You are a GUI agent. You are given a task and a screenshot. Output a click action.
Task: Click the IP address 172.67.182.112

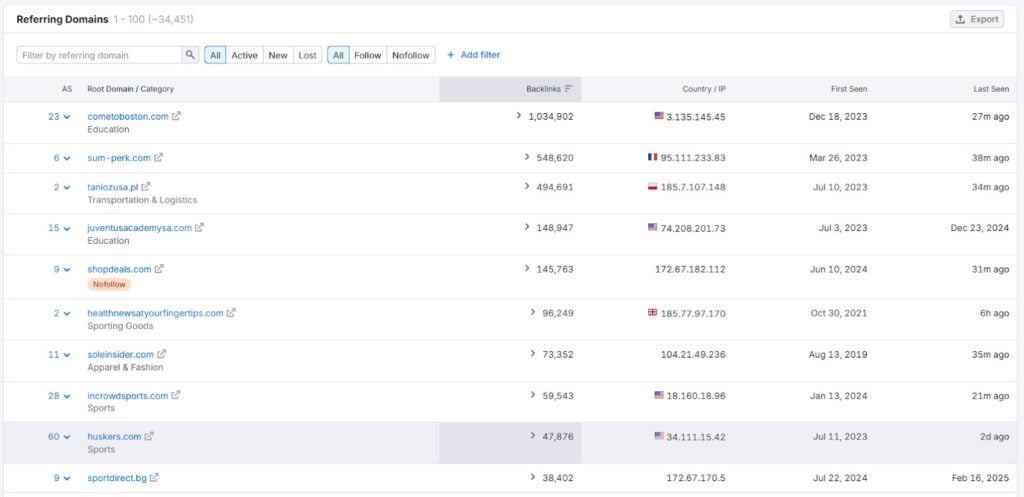690,269
